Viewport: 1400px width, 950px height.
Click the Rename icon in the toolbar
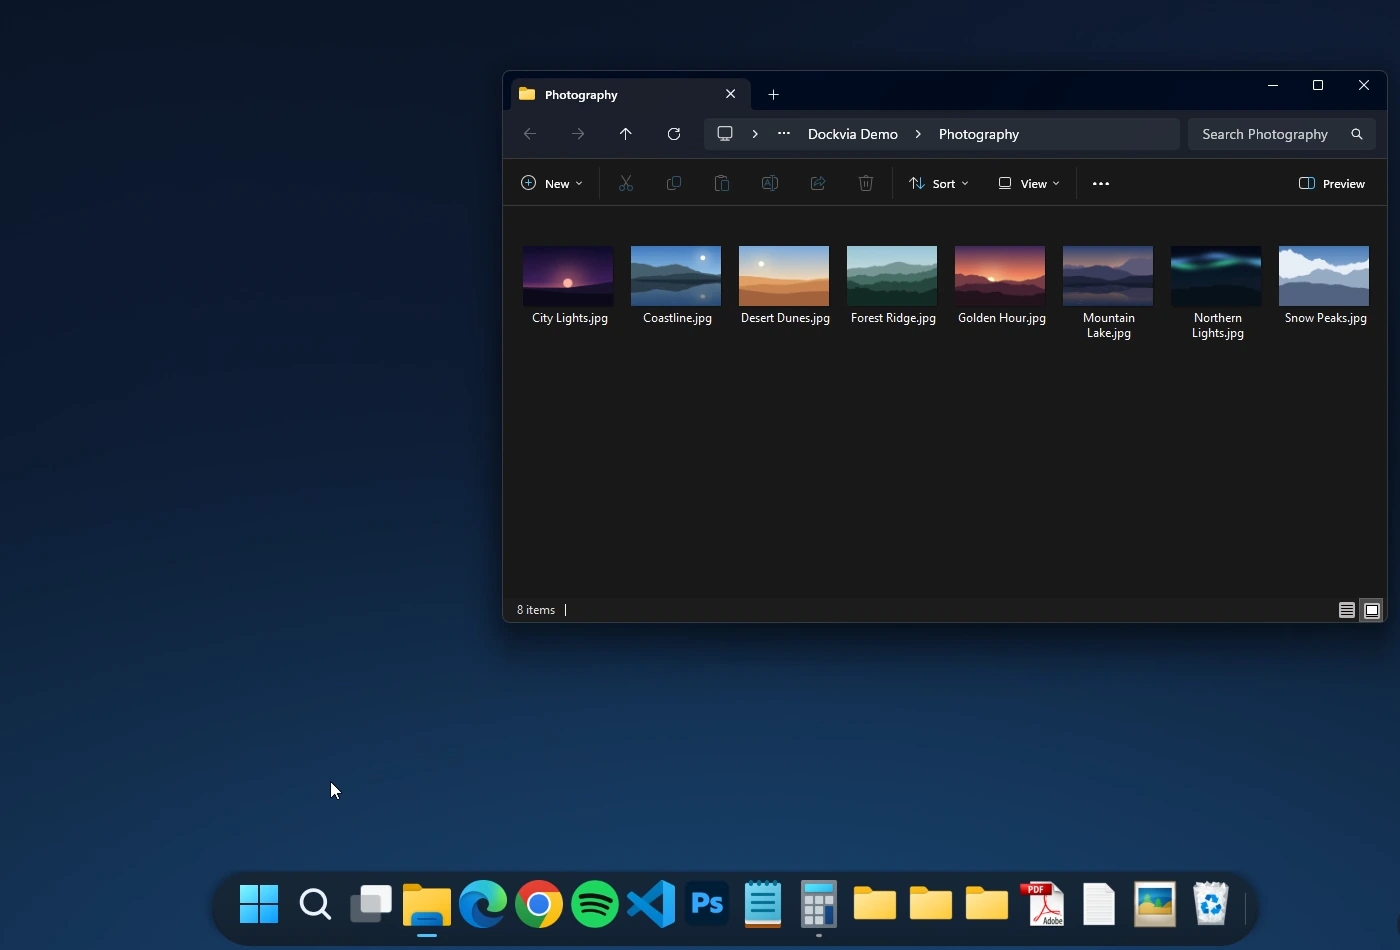click(x=770, y=184)
